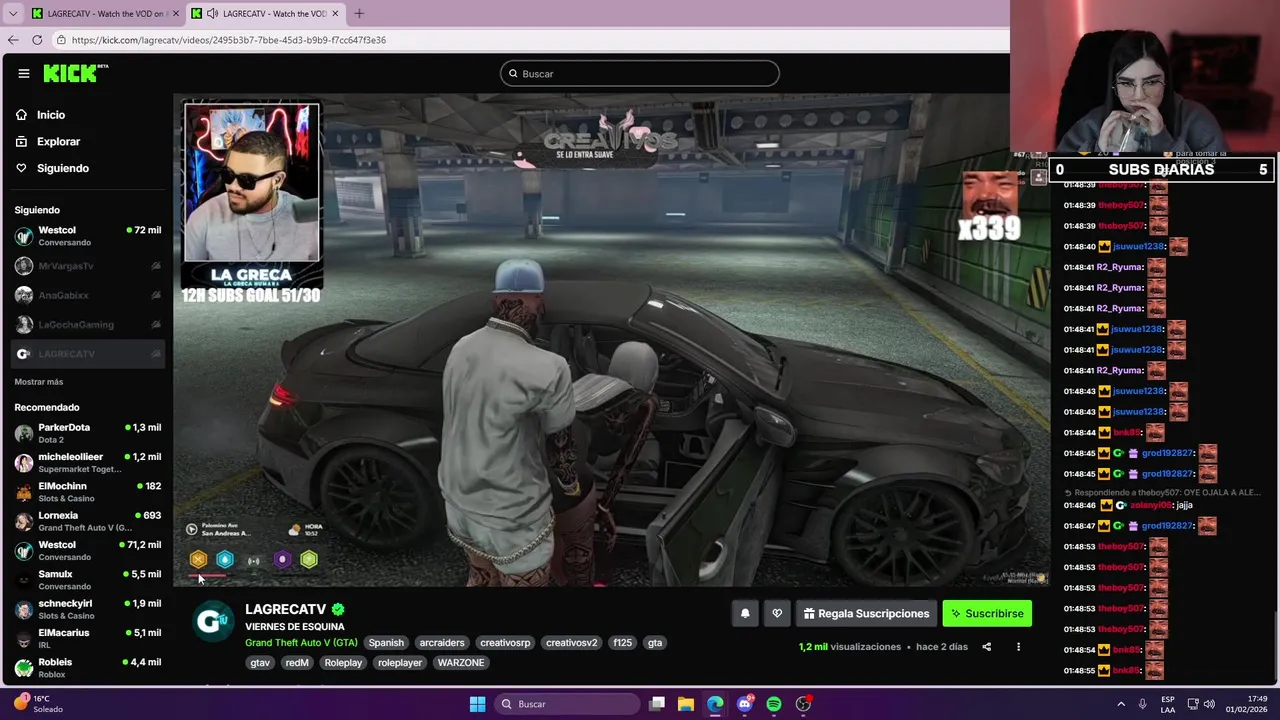1280x720 pixels.
Task: Select the roleplayer tag
Action: [400, 663]
